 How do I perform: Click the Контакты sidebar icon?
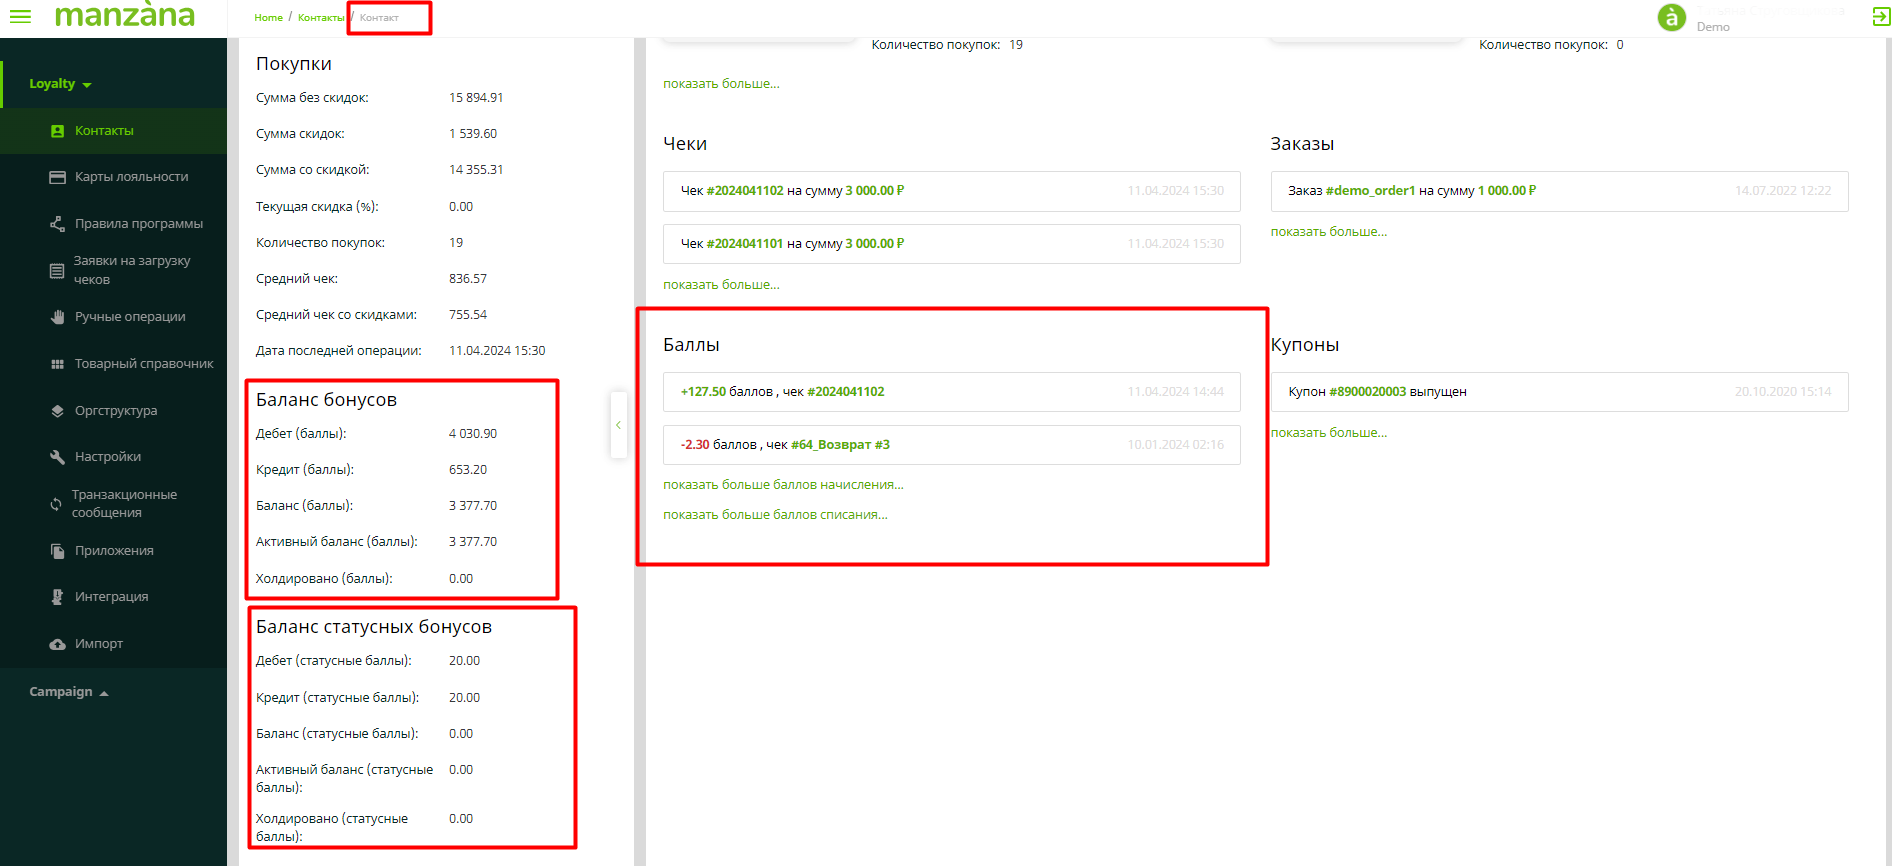57,131
